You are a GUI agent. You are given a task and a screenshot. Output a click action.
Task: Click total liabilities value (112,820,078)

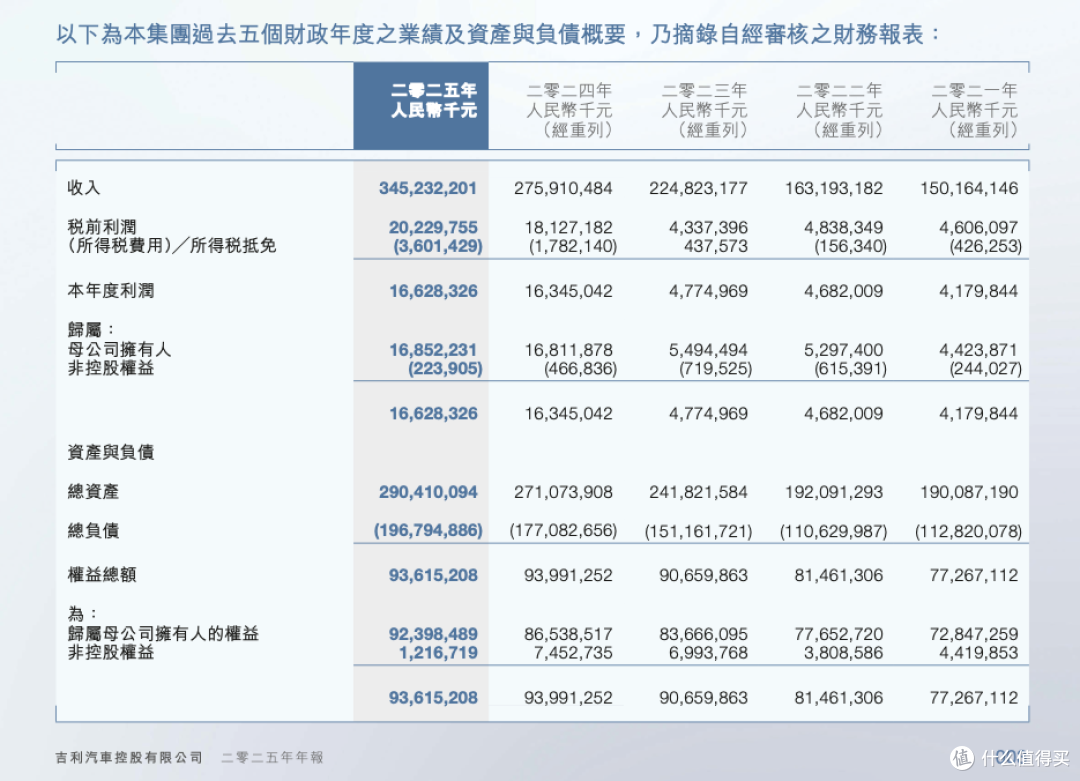[968, 531]
